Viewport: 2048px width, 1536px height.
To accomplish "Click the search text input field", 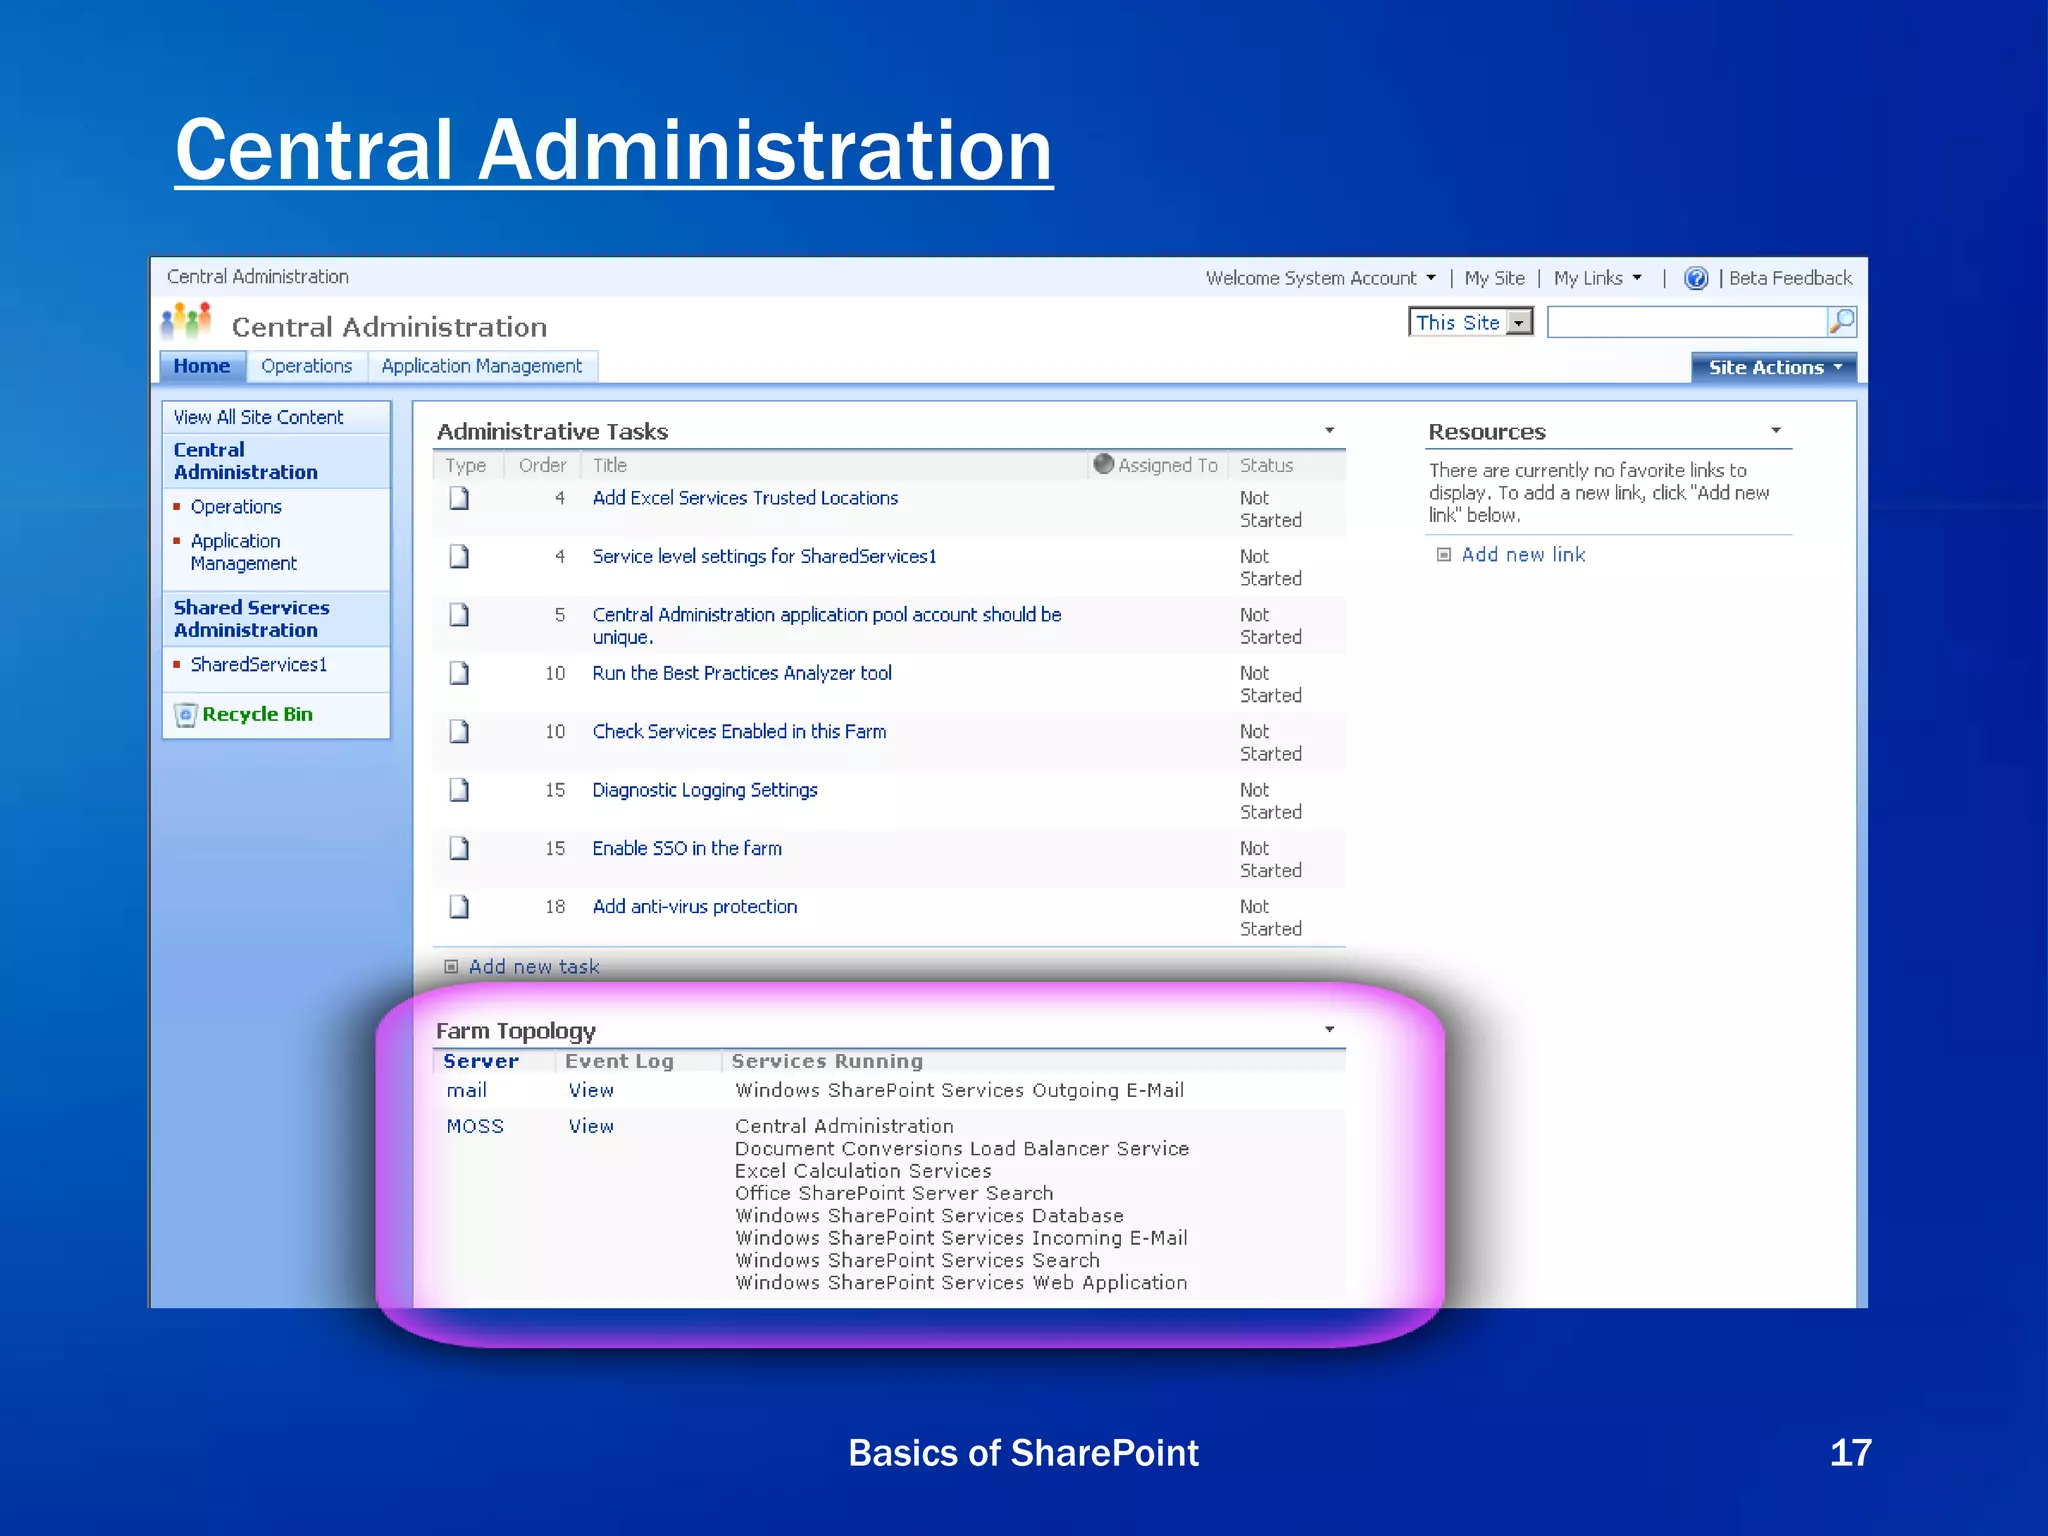I will coord(1686,322).
